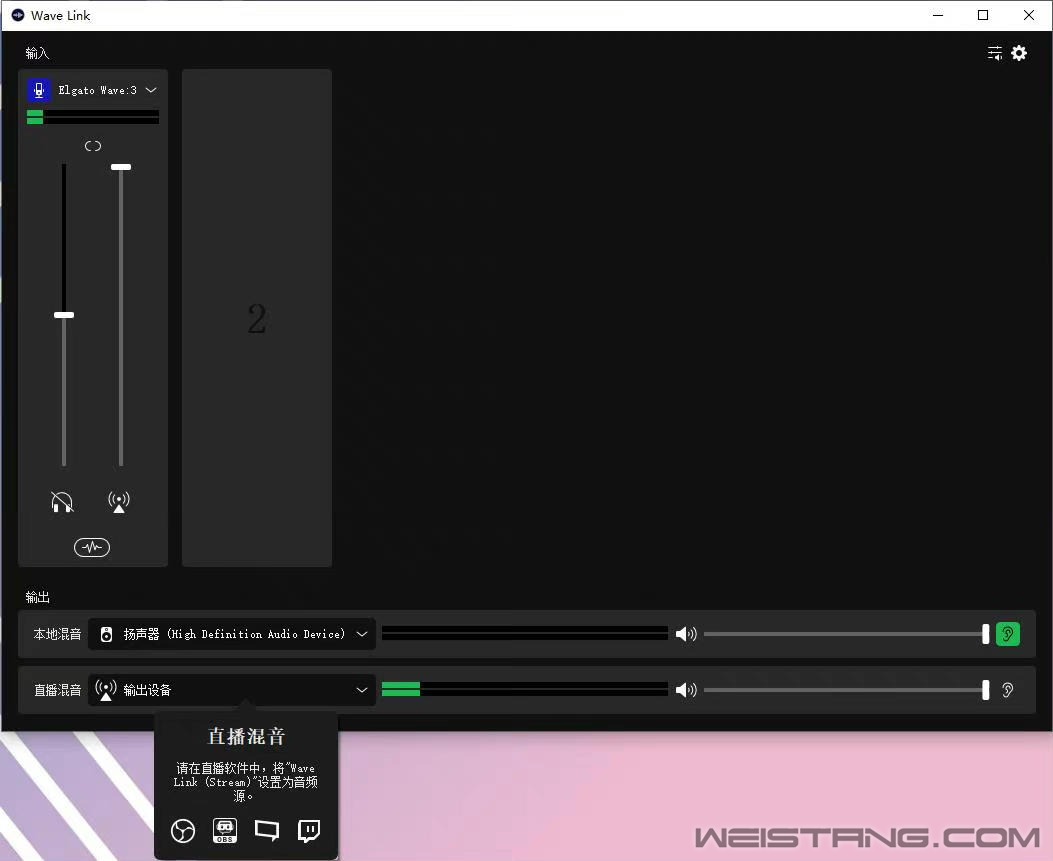Toggle the fader link icon
This screenshot has height=861, width=1053.
tap(93, 146)
